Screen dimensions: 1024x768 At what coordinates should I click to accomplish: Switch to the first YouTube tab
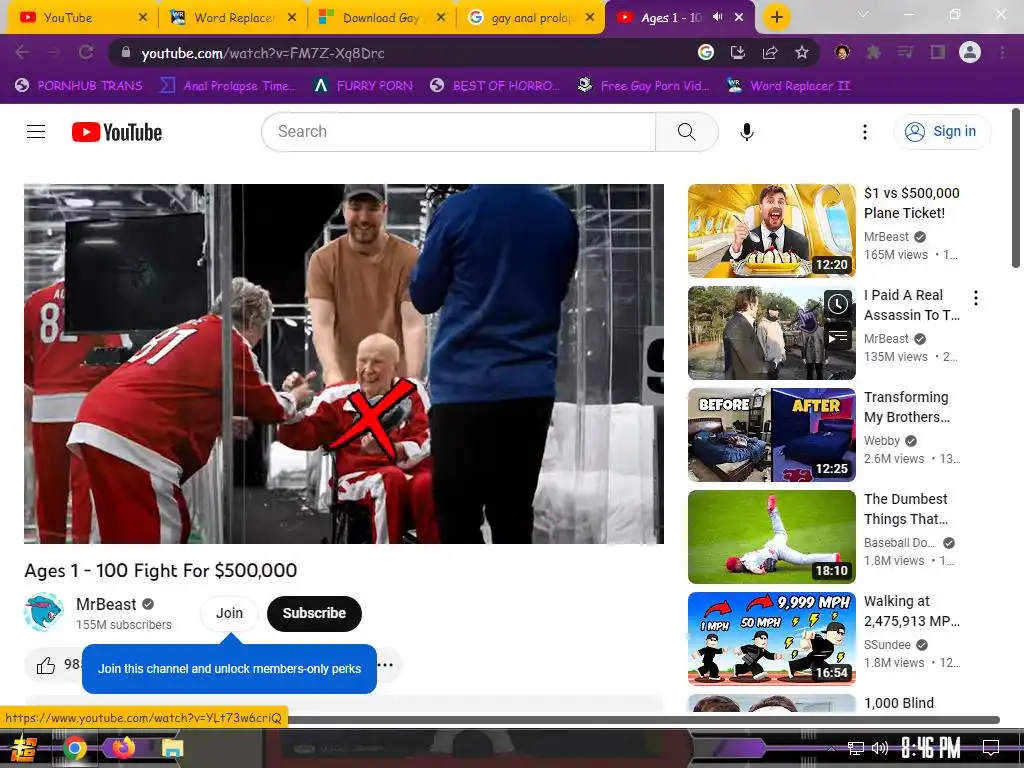pos(80,18)
